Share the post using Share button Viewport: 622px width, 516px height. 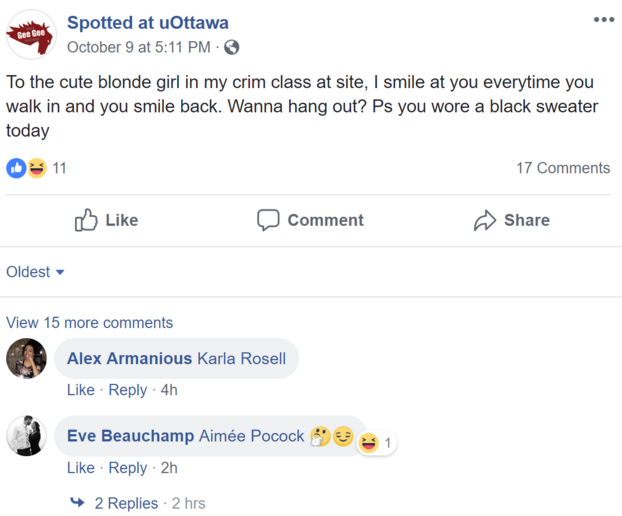(512, 220)
